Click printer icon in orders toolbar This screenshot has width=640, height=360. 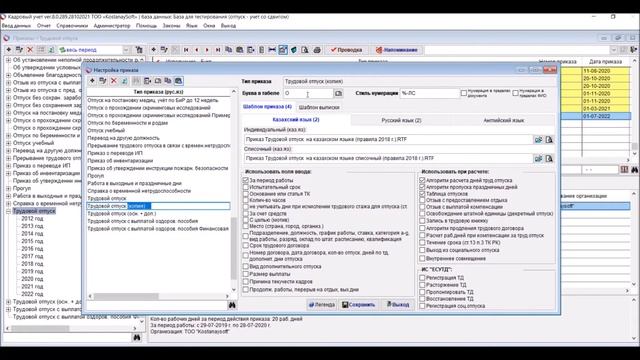pos(317,50)
